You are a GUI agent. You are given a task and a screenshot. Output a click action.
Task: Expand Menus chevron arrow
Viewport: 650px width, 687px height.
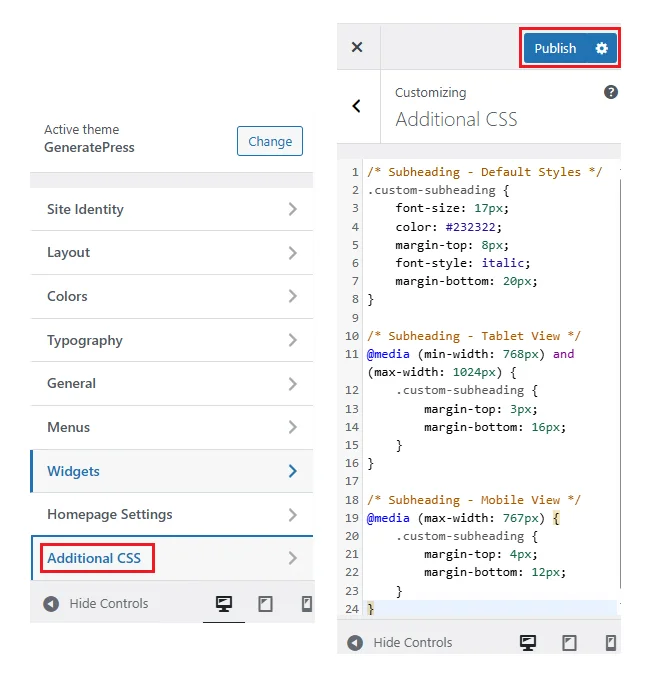[x=293, y=427]
